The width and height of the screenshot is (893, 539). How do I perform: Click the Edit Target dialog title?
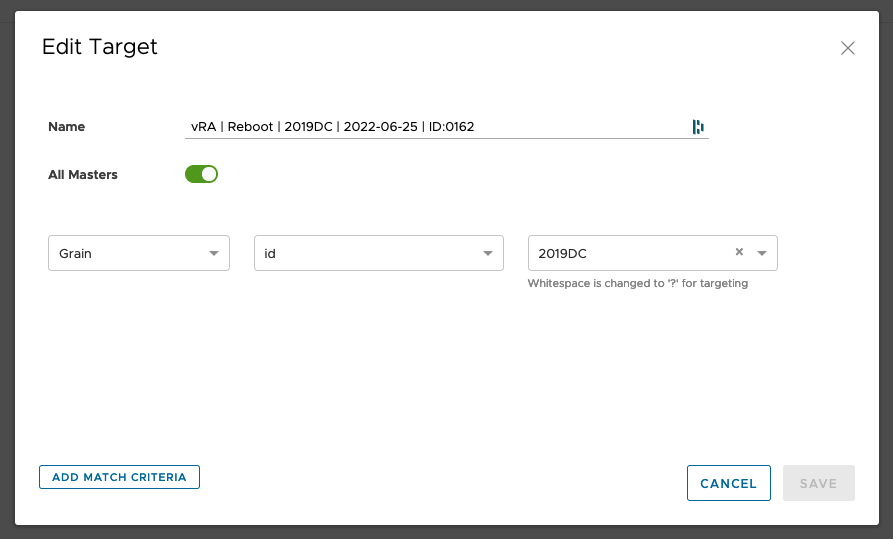point(100,47)
